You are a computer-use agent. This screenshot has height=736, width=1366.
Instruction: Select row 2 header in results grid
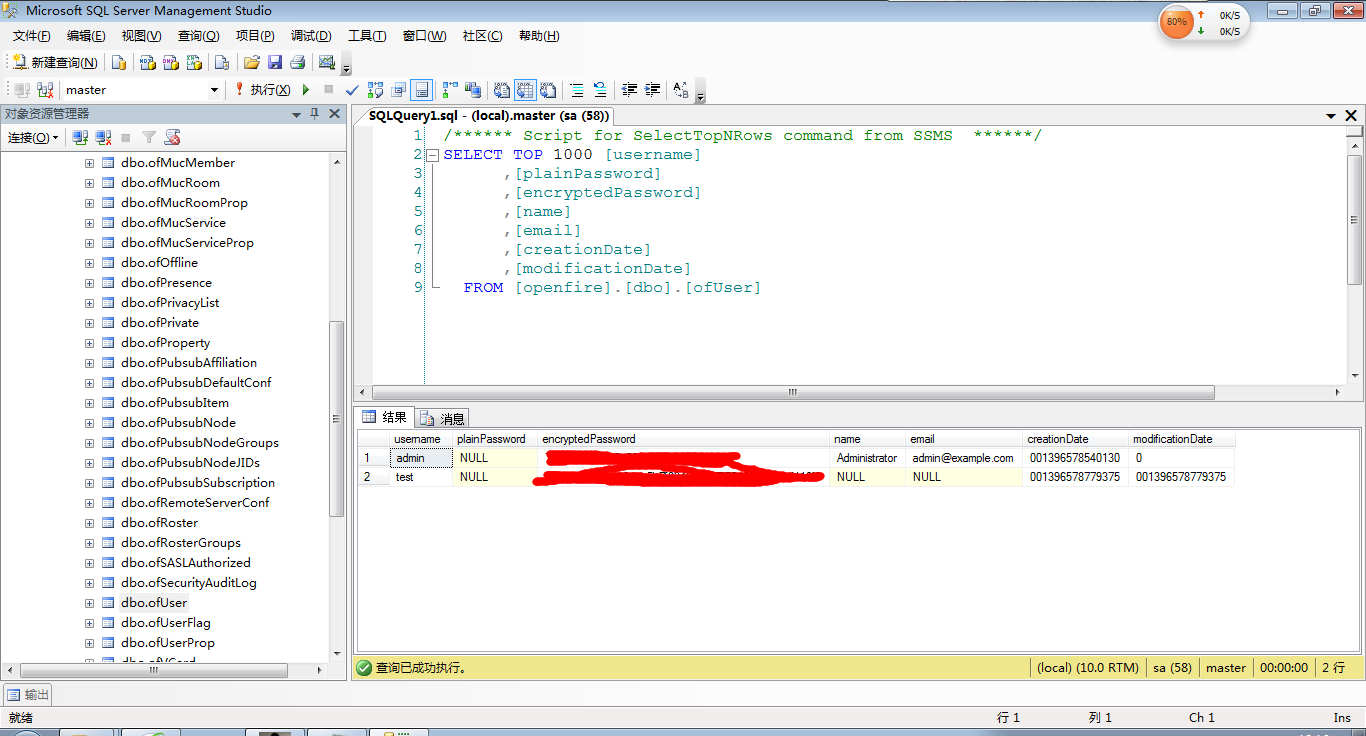point(374,477)
